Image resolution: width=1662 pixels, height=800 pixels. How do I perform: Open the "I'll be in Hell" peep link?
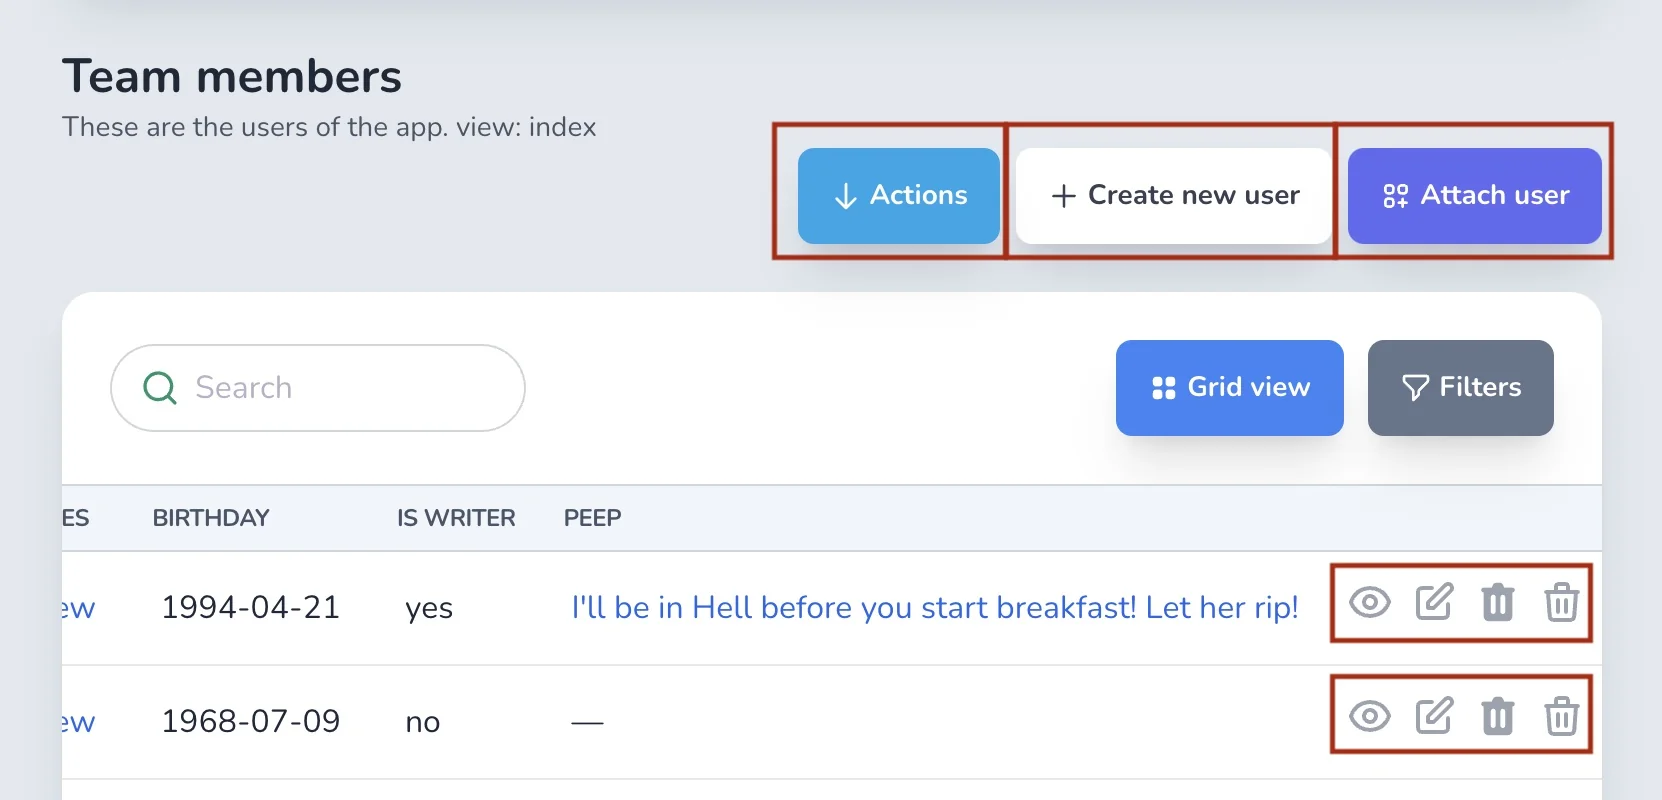(935, 607)
